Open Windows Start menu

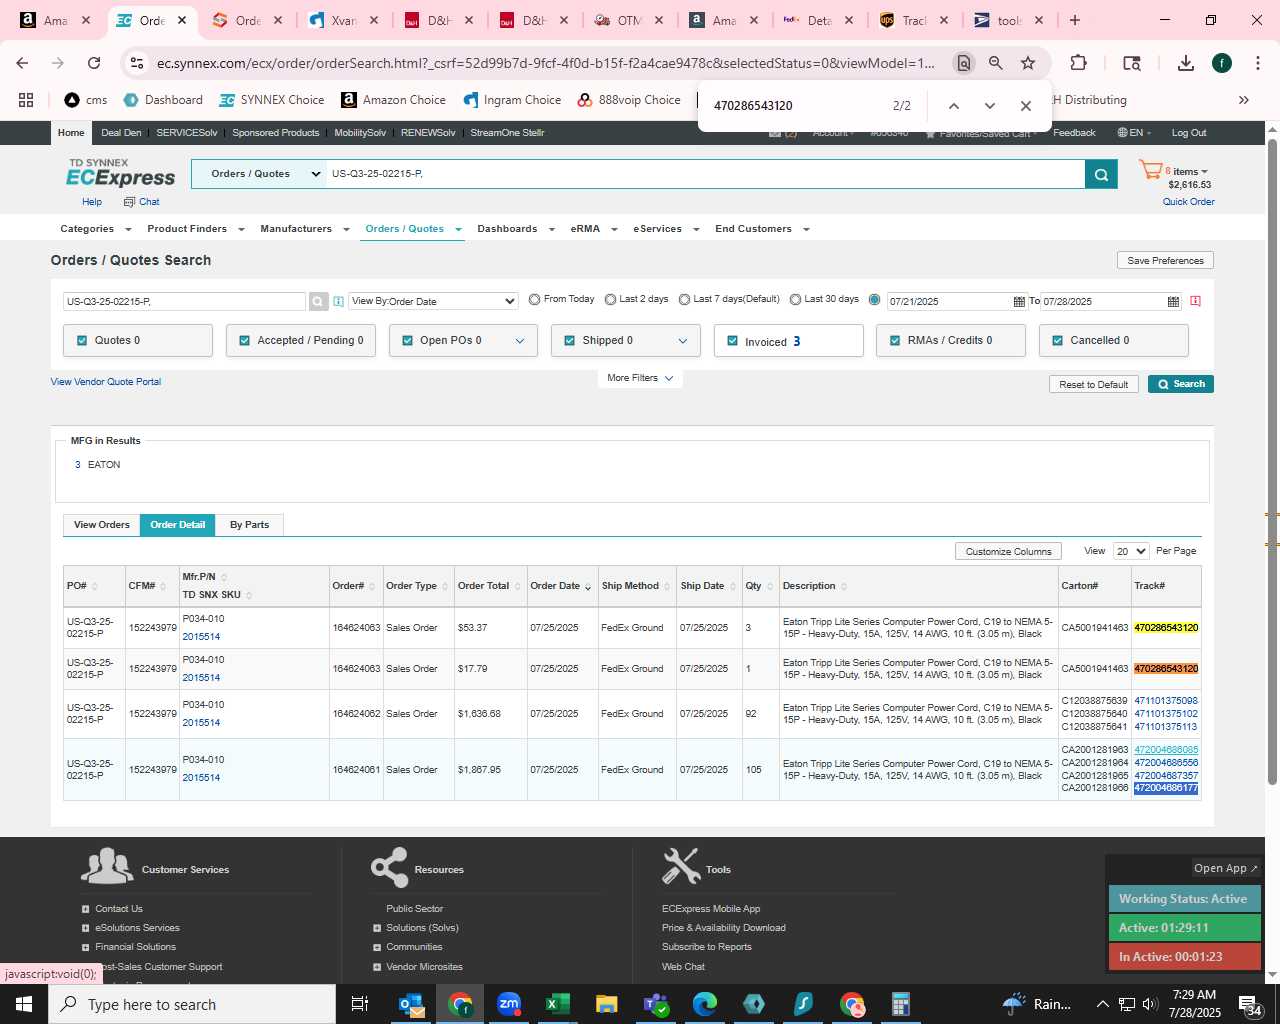(24, 1004)
